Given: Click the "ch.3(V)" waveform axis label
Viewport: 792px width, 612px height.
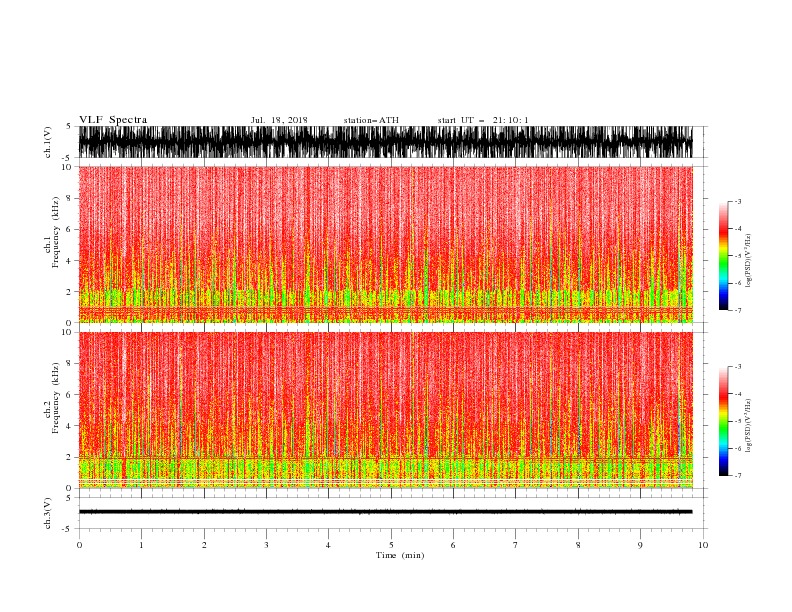Looking at the screenshot, I should [x=48, y=513].
